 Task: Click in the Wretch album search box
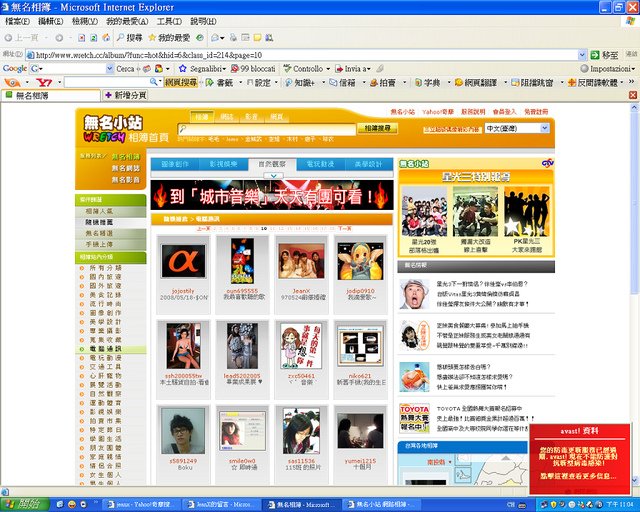point(267,129)
